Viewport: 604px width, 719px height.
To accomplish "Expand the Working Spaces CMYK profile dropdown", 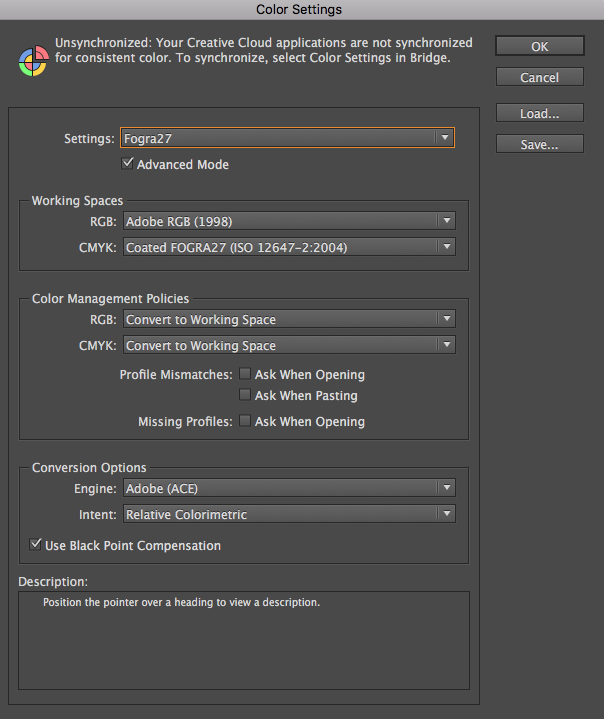I will coord(288,247).
